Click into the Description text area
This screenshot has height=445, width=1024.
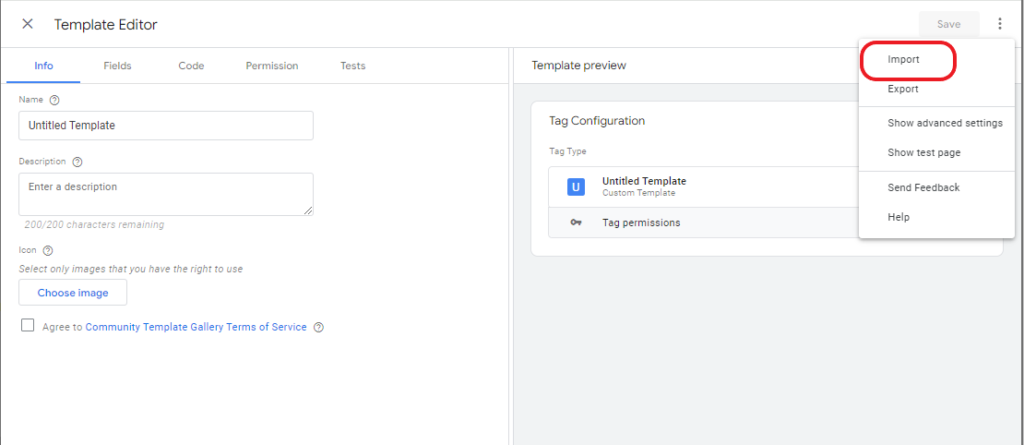pos(166,193)
